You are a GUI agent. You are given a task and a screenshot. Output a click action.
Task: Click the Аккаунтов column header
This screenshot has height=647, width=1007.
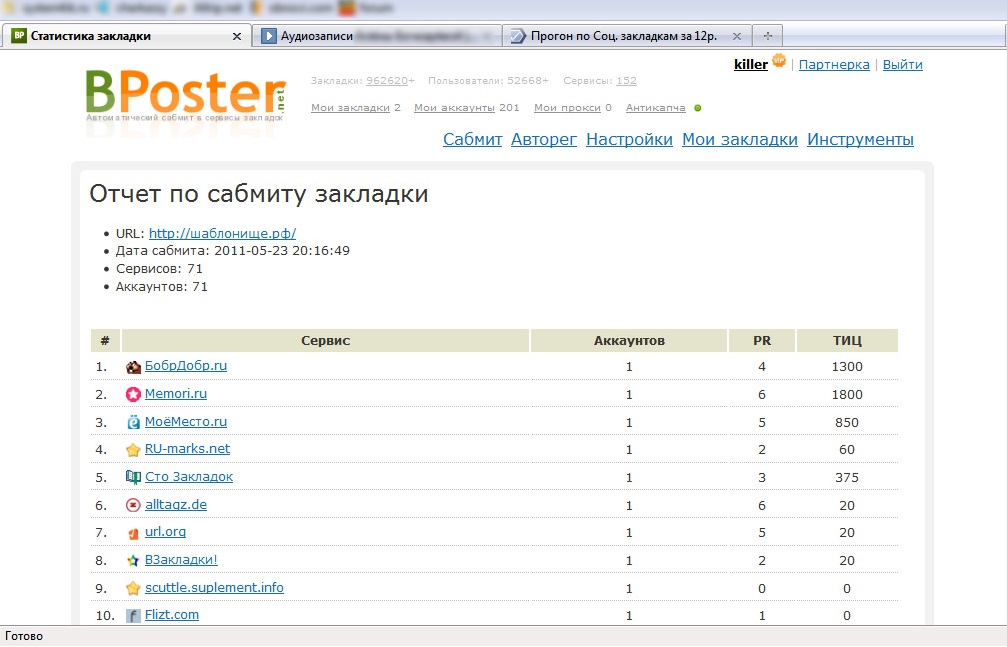[x=629, y=341]
